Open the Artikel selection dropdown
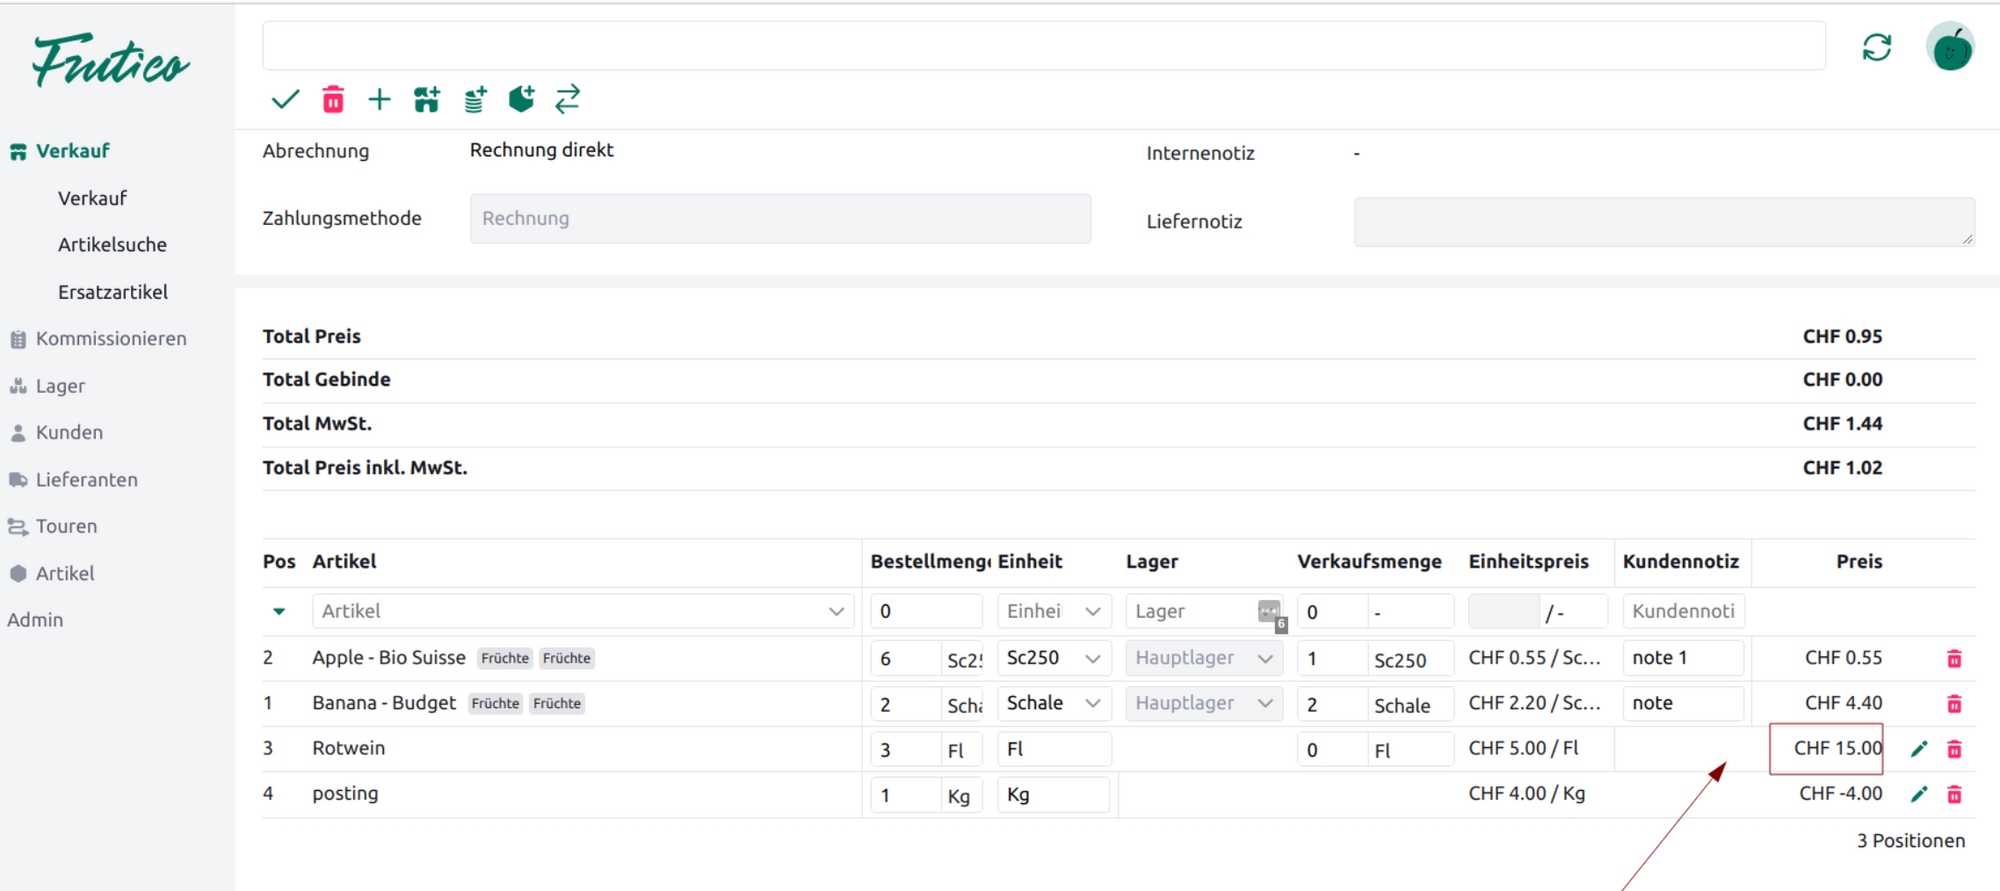Image resolution: width=2000 pixels, height=891 pixels. click(582, 611)
